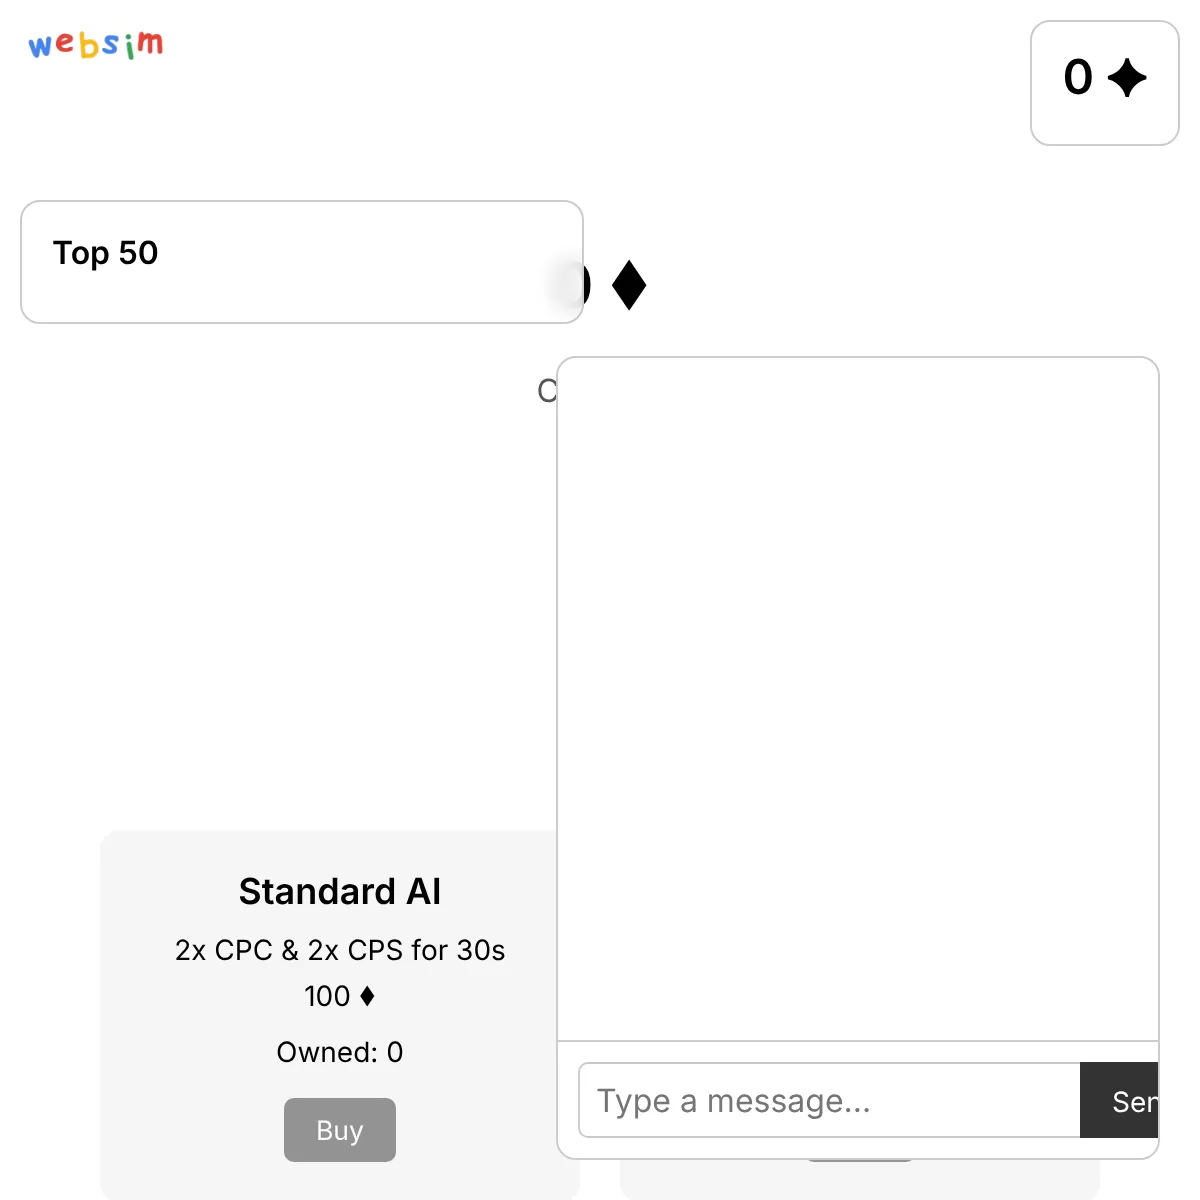Screen dimensions: 1200x1200
Task: Click the websim logo
Action: 96,45
